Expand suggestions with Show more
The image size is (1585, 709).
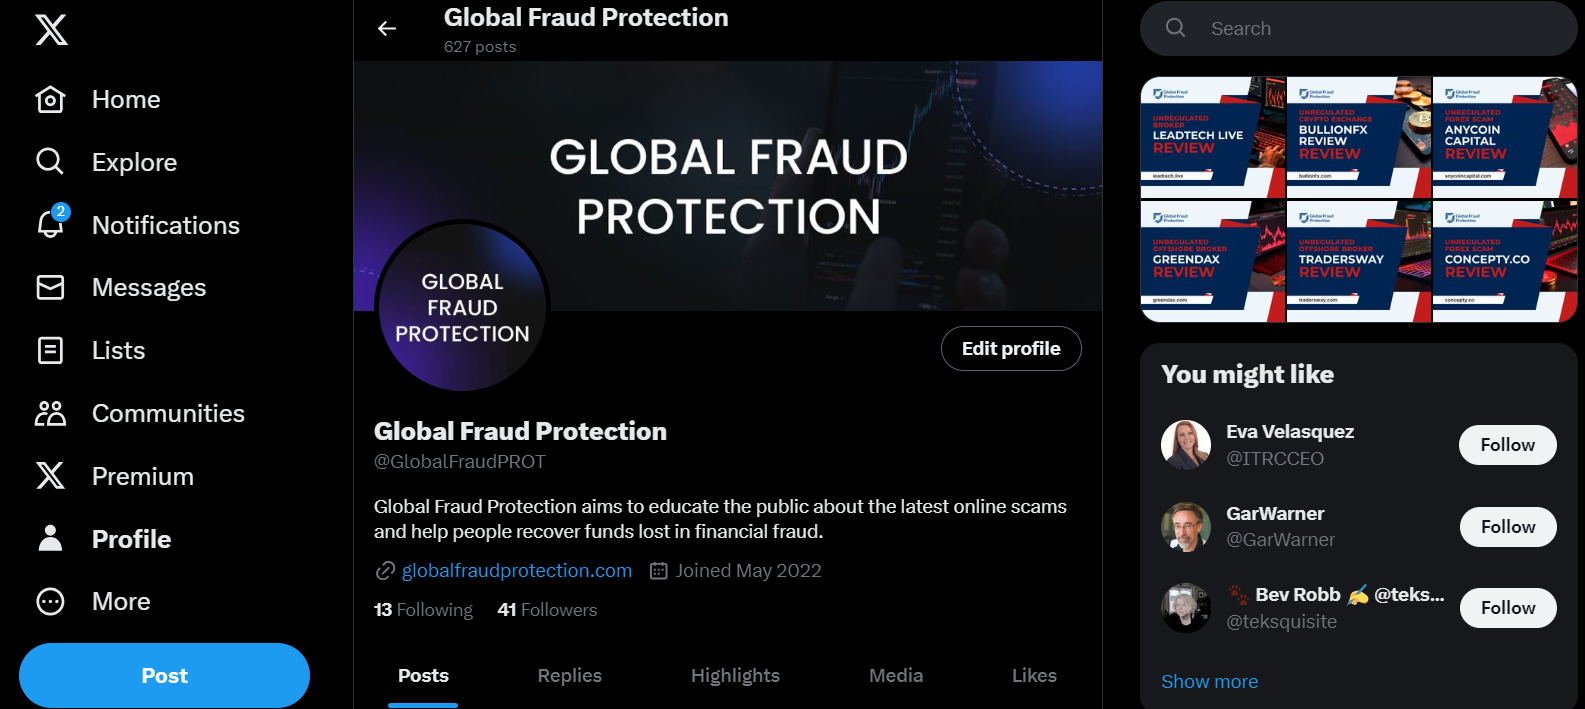coord(1209,682)
